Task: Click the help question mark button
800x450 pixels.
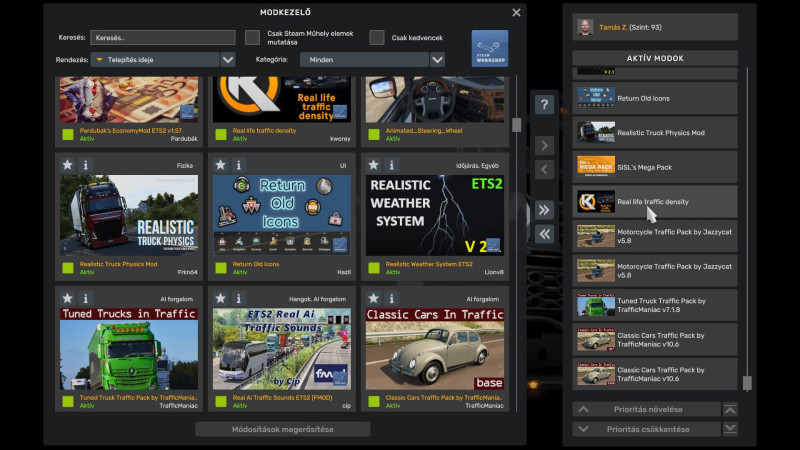Action: (544, 105)
